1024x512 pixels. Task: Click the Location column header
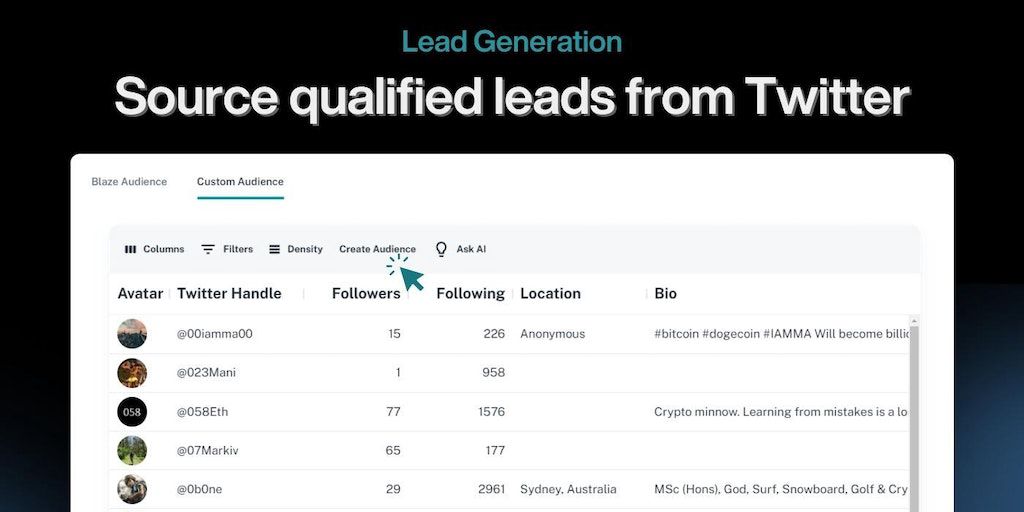coord(550,294)
